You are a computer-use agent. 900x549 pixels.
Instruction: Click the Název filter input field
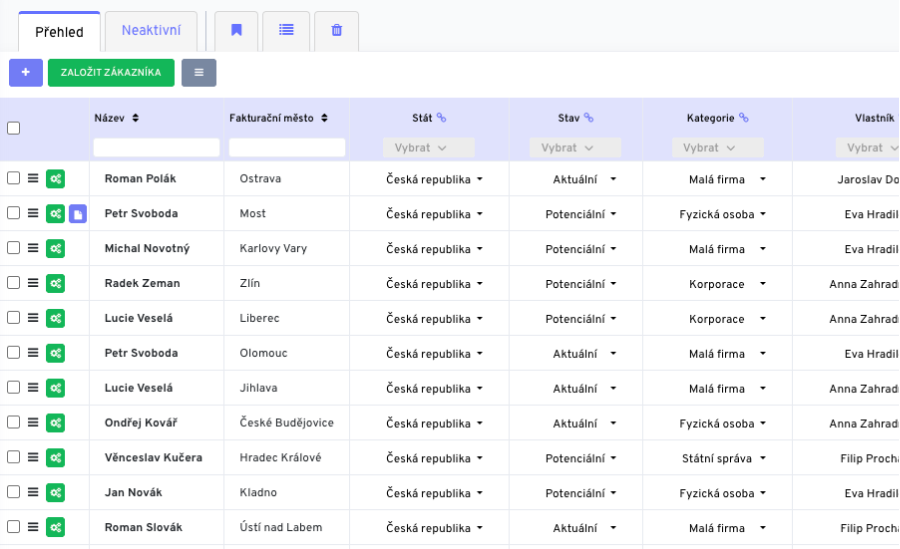point(156,148)
